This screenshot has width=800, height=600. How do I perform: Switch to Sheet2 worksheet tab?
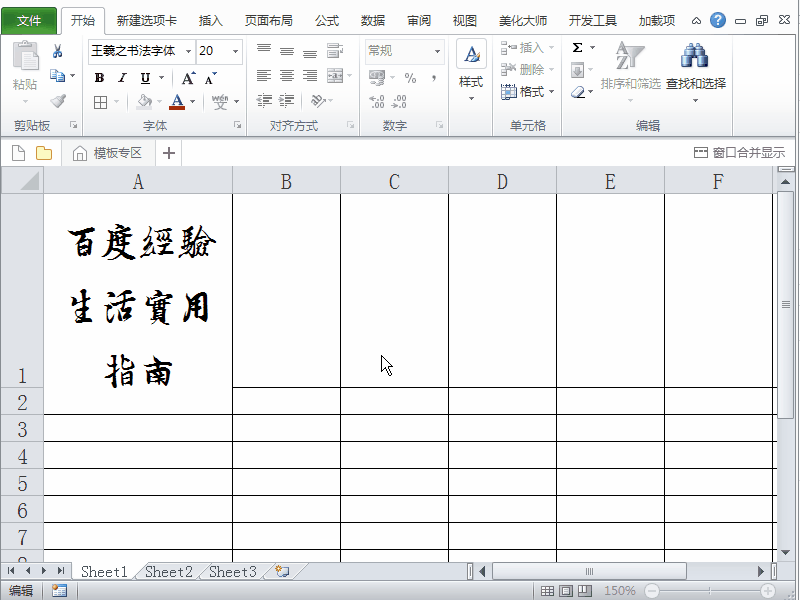pos(168,572)
